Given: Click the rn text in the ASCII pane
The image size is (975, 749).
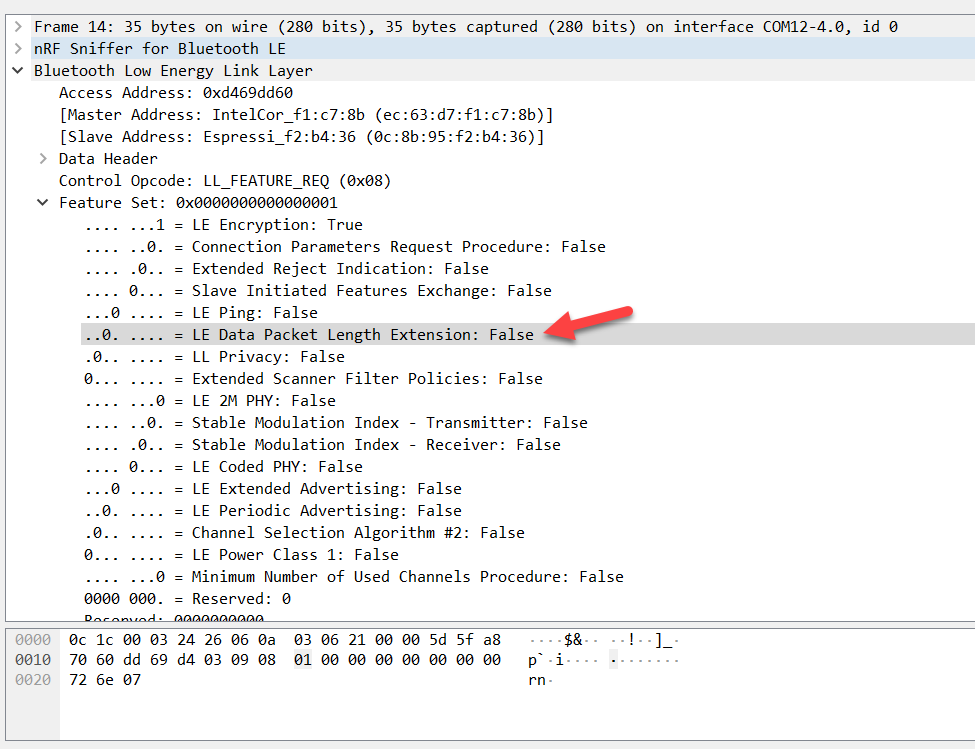Looking at the screenshot, I should [535, 679].
